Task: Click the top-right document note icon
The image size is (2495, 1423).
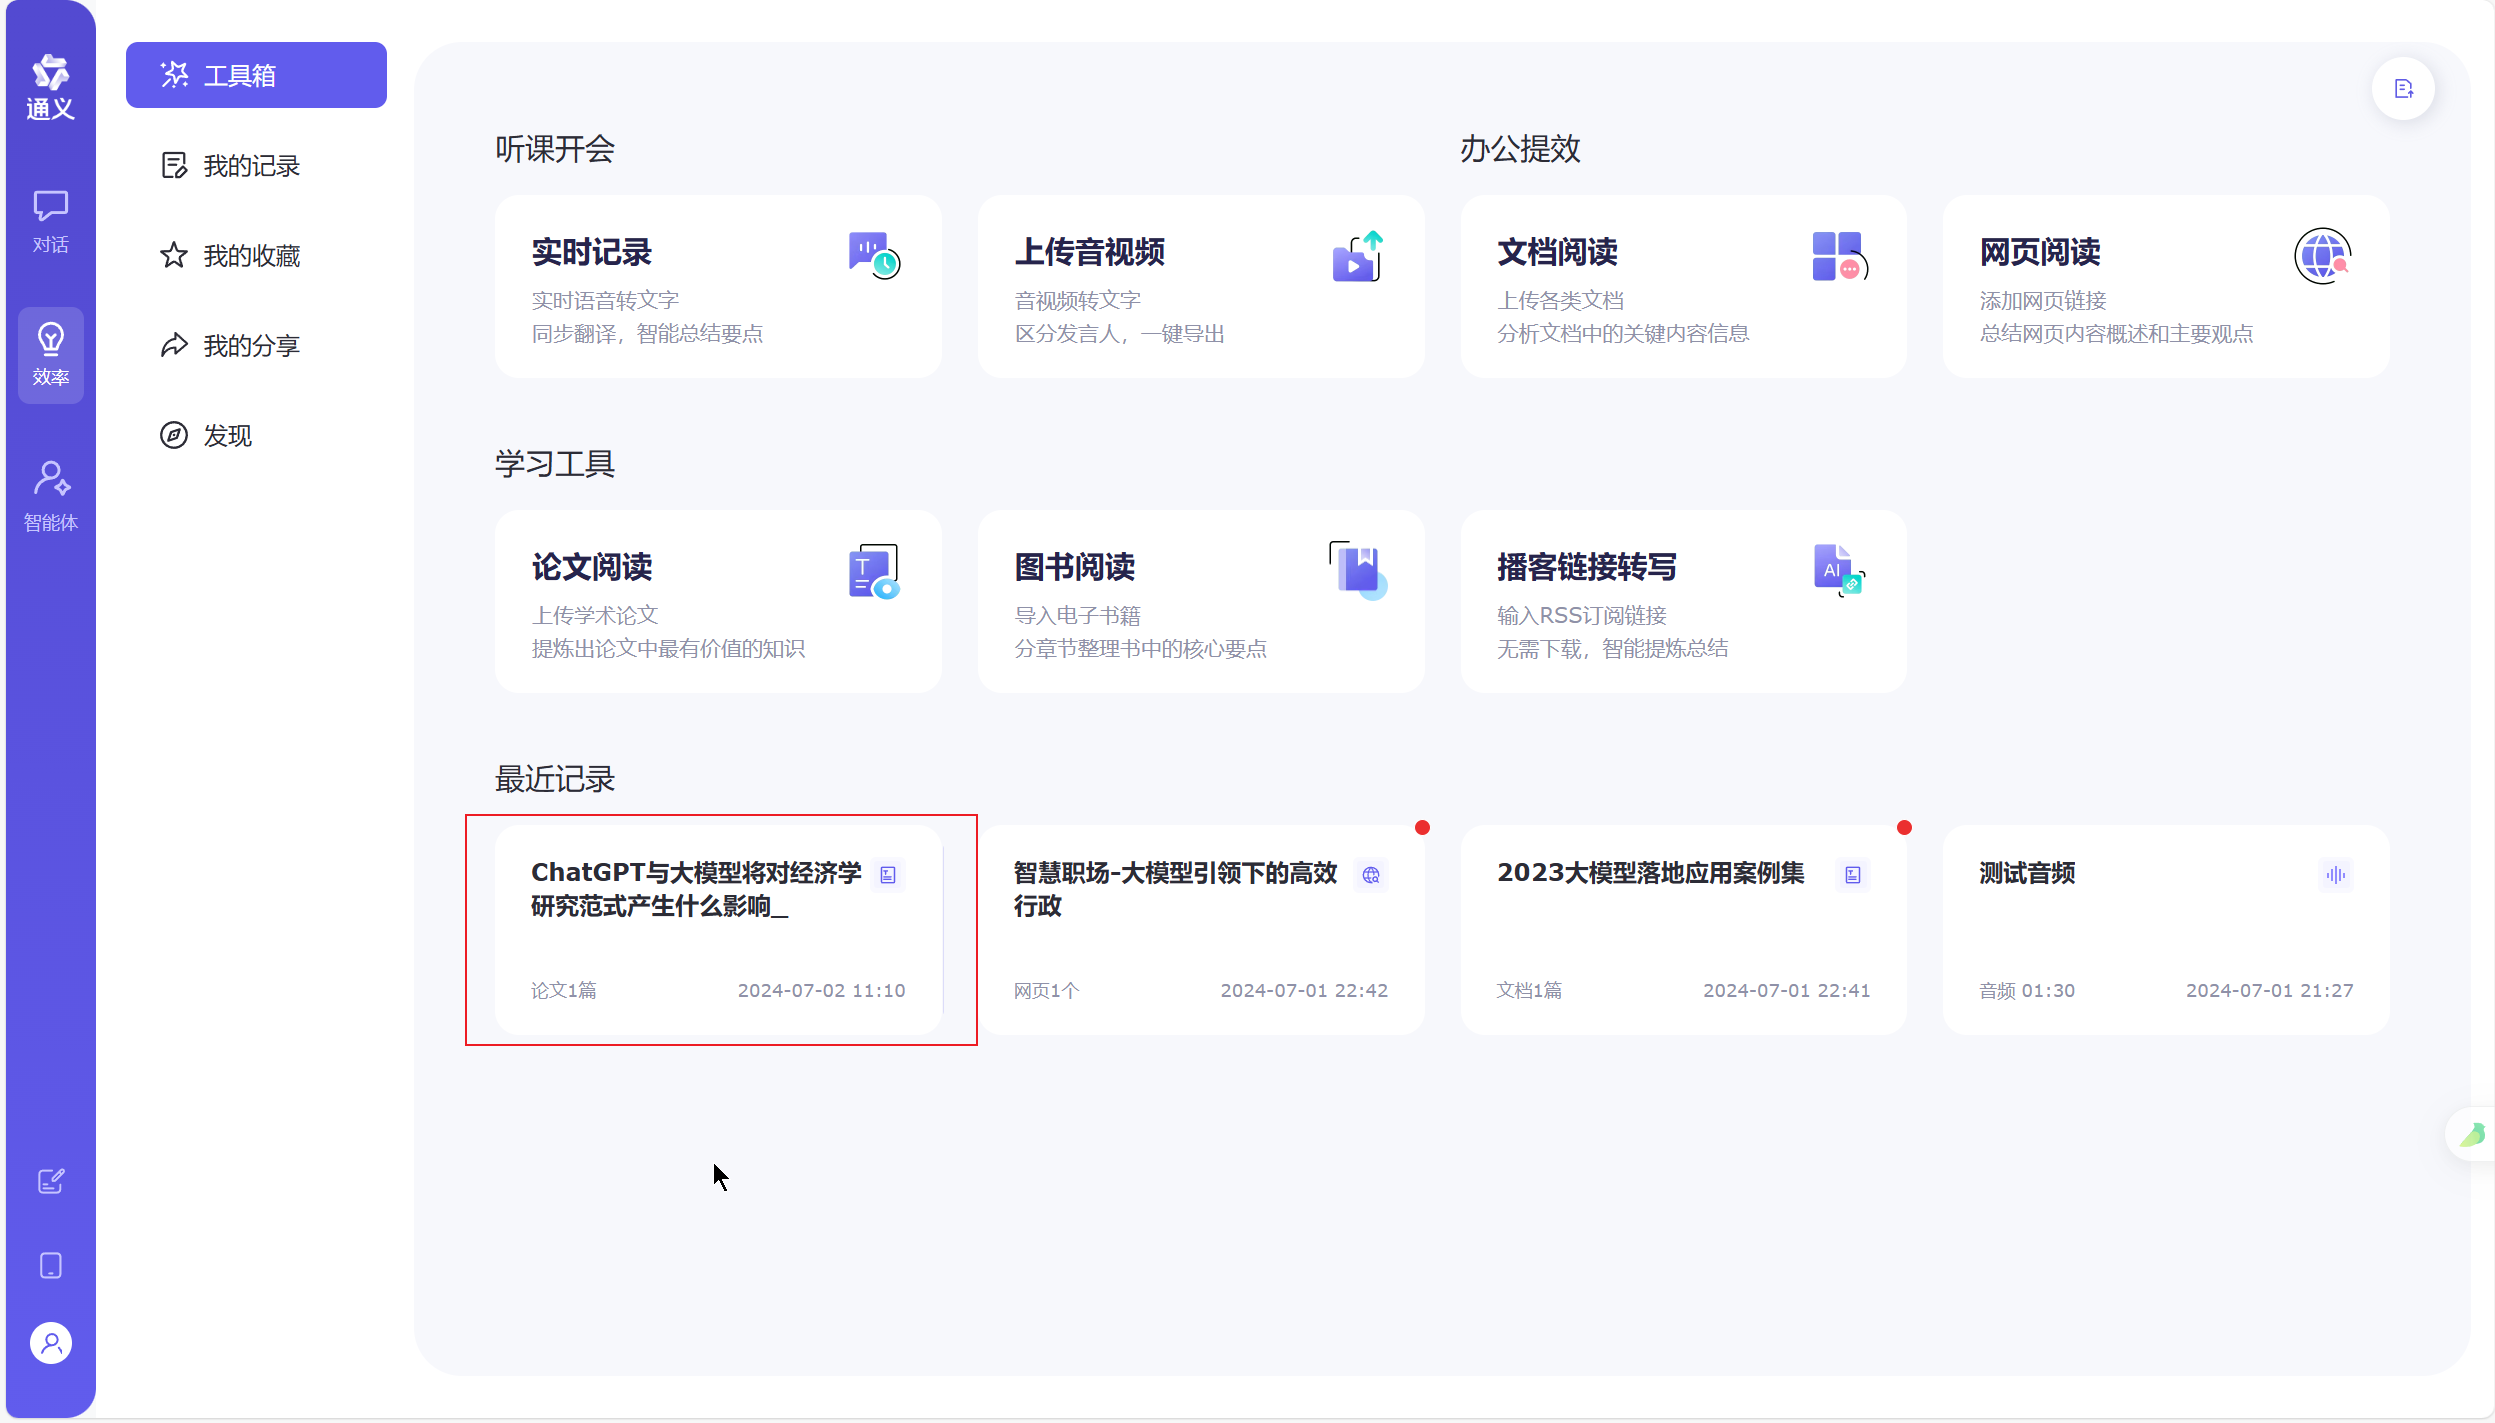Action: tap(2403, 89)
